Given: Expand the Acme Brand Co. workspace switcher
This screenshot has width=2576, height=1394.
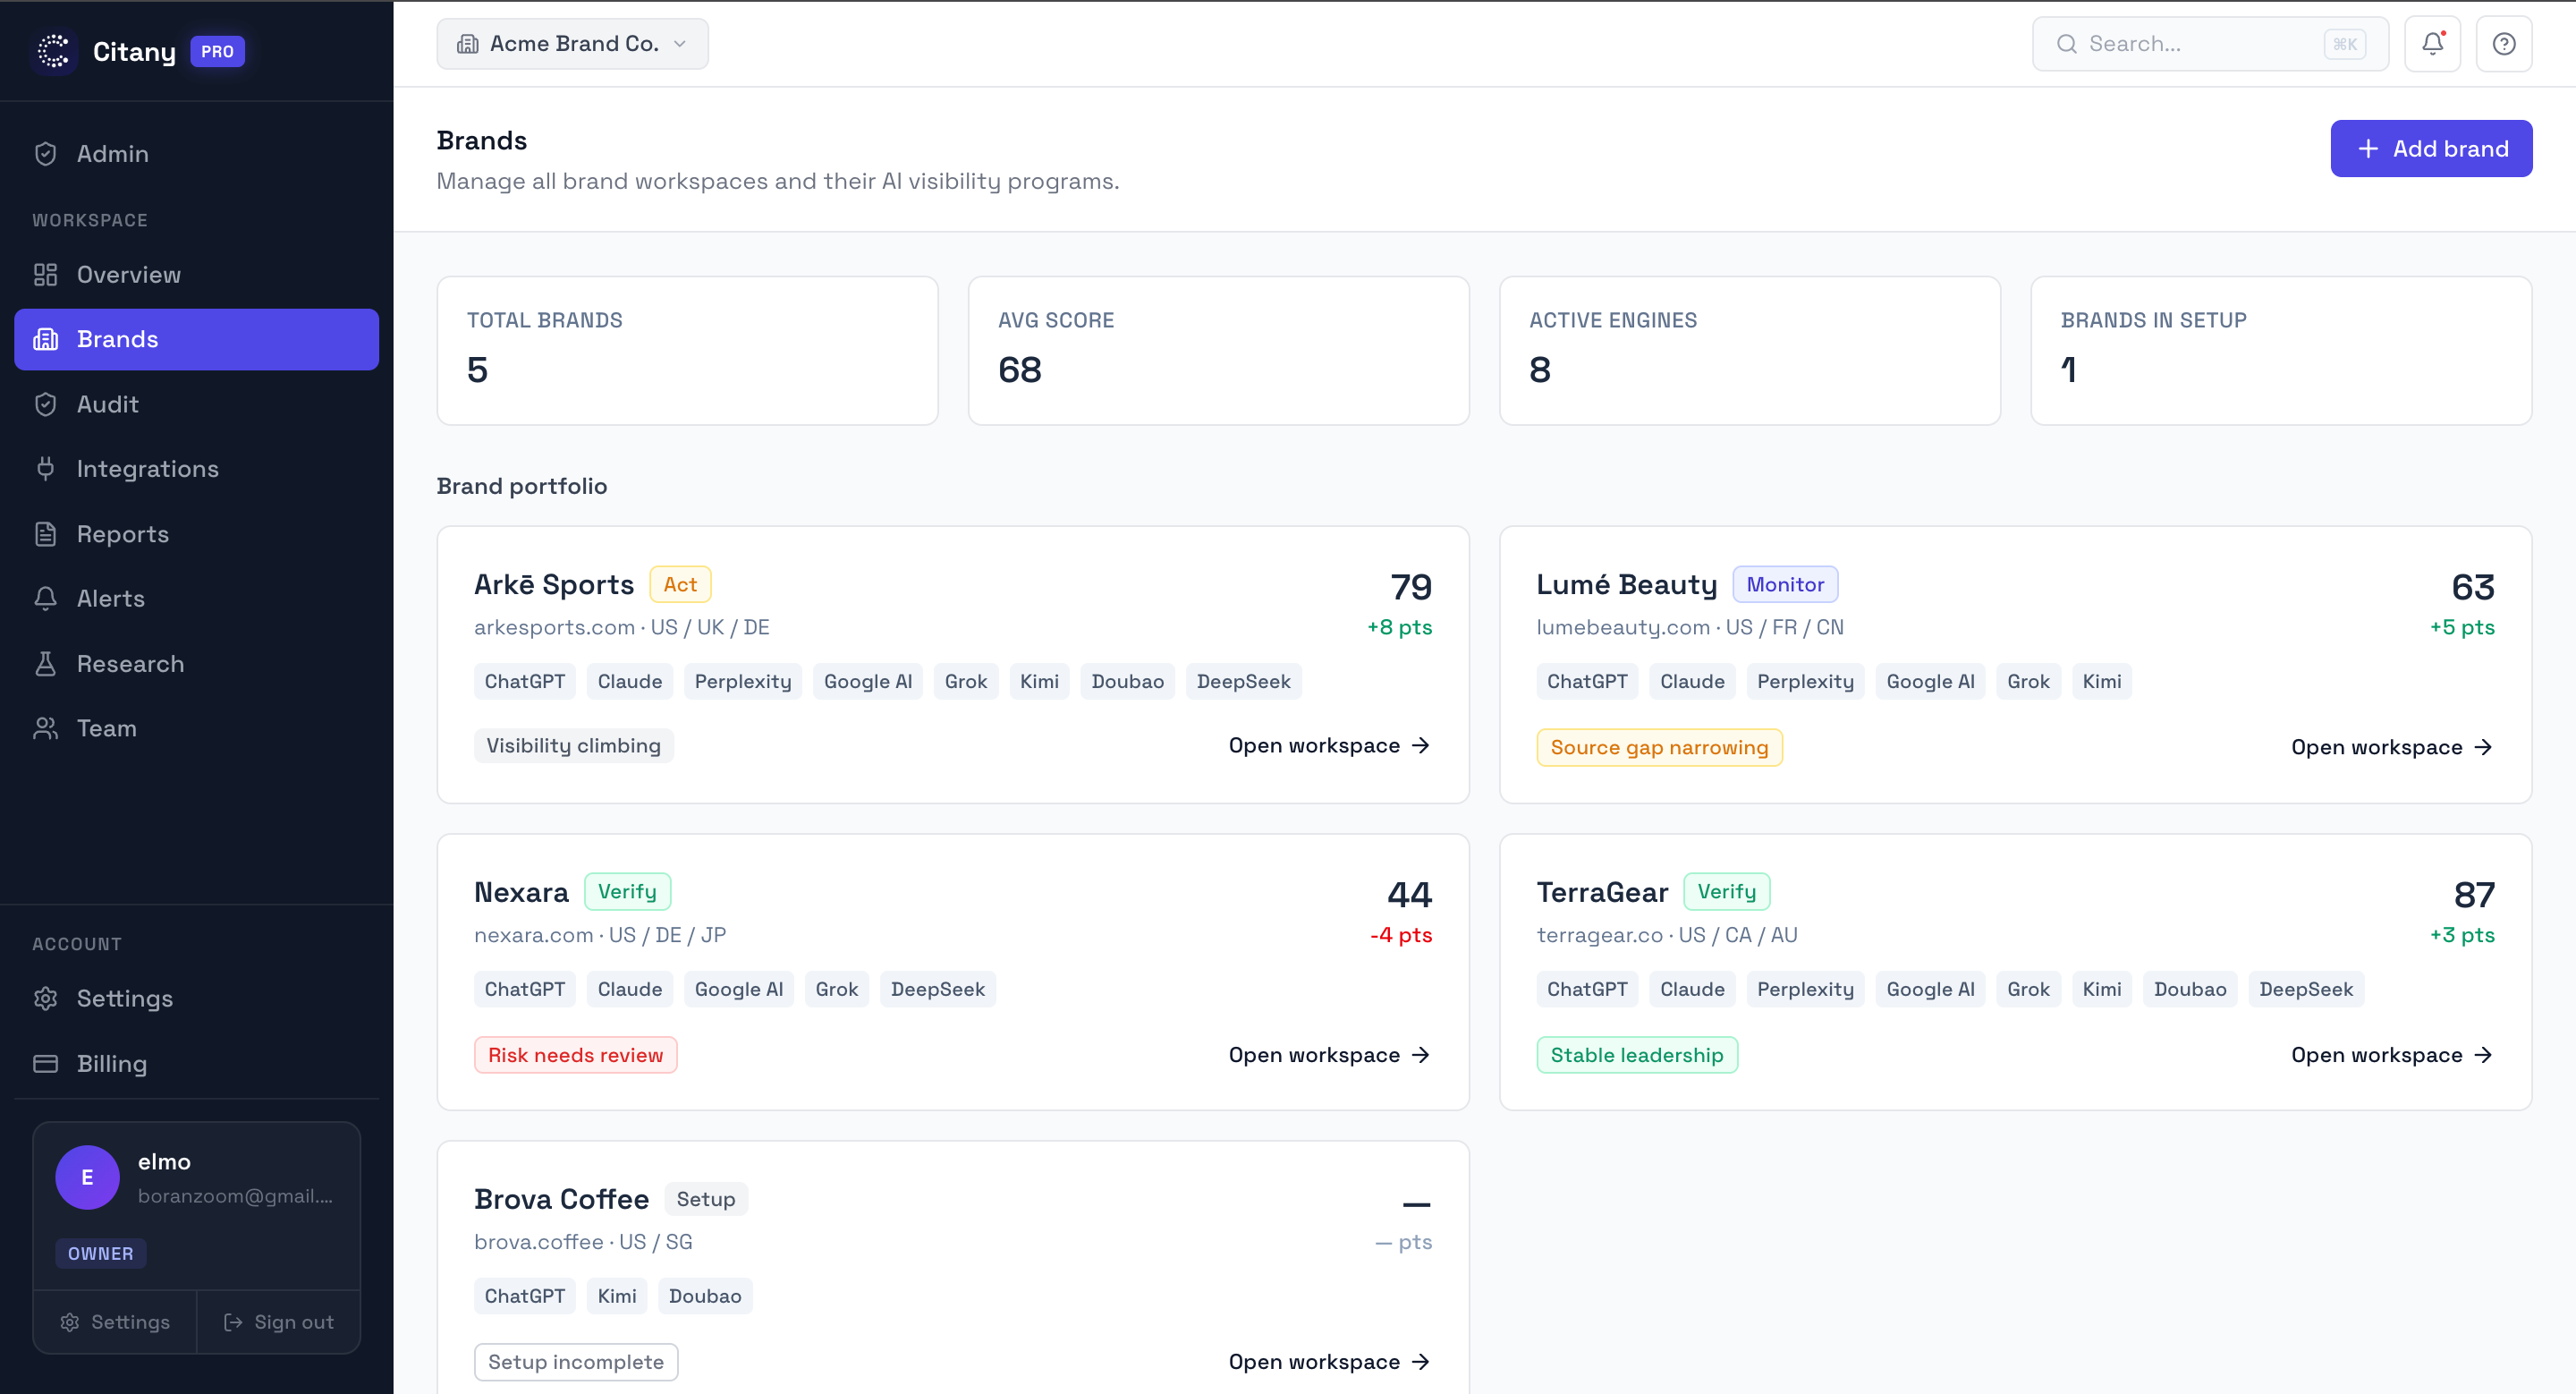Looking at the screenshot, I should click(572, 43).
